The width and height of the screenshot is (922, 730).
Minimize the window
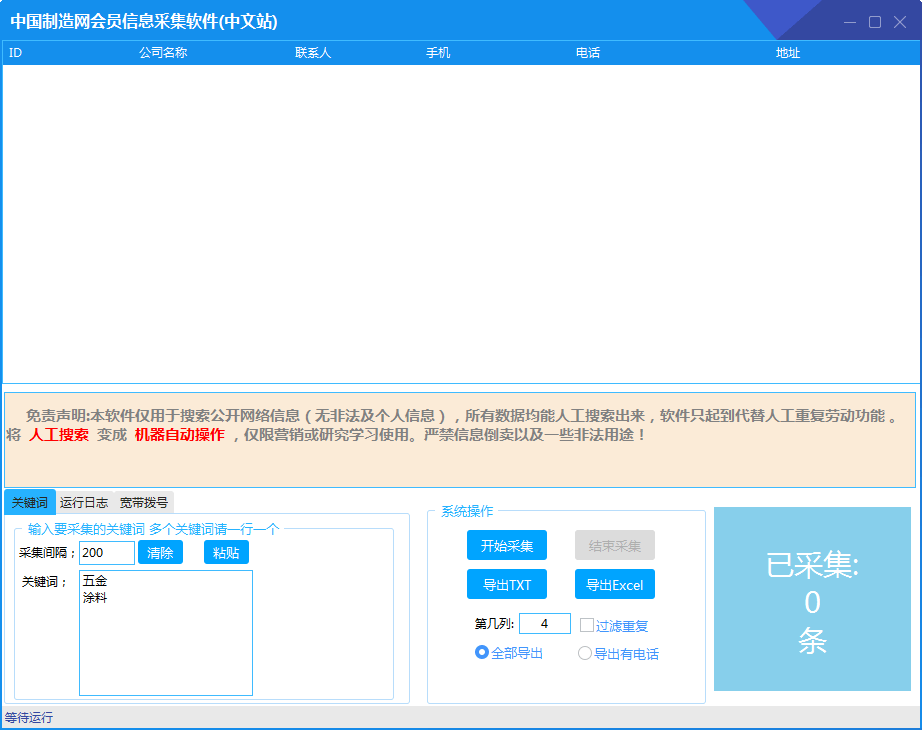pyautogui.click(x=850, y=22)
